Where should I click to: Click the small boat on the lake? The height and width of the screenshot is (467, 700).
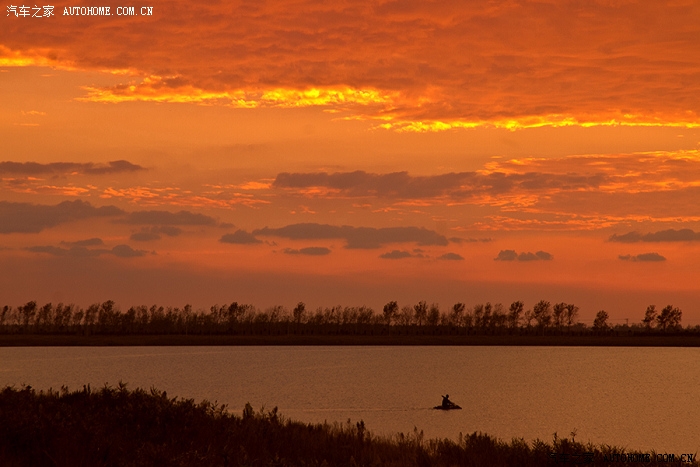coord(447,405)
